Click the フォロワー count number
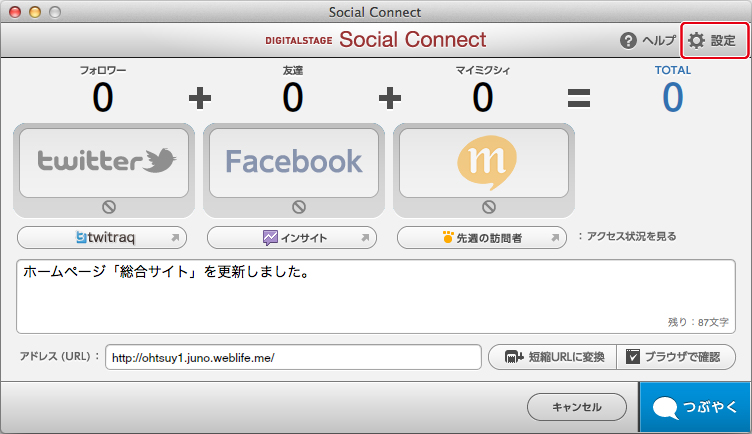This screenshot has height=434, width=752. click(103, 97)
